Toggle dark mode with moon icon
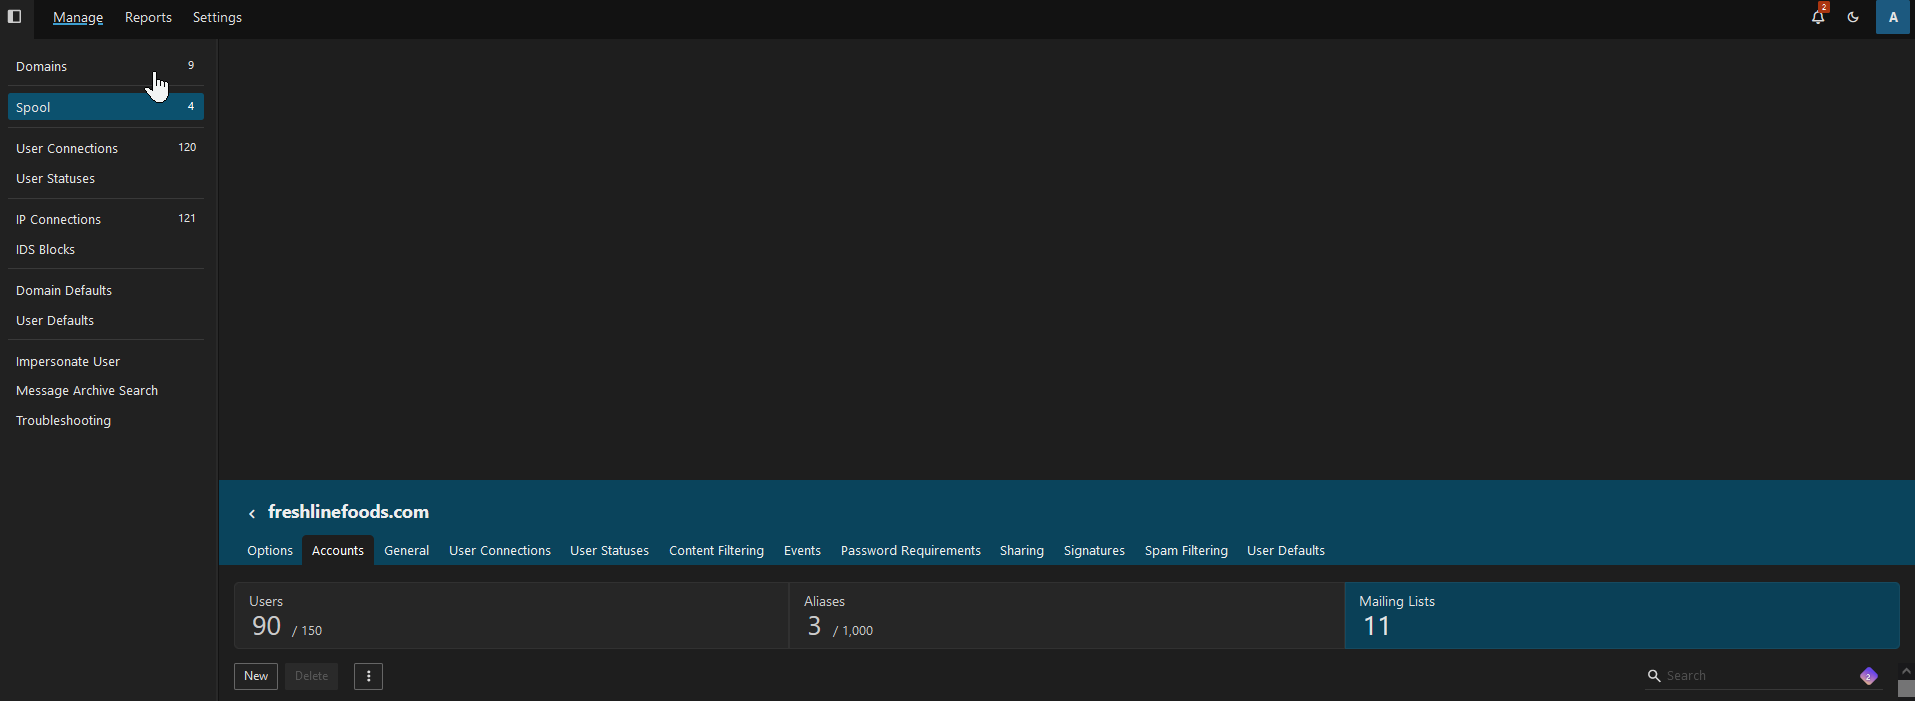The height and width of the screenshot is (701, 1915). 1853,17
